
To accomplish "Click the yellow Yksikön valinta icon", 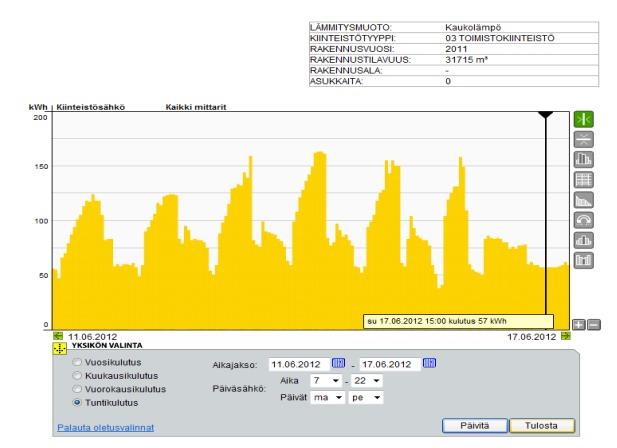I will tap(59, 349).
